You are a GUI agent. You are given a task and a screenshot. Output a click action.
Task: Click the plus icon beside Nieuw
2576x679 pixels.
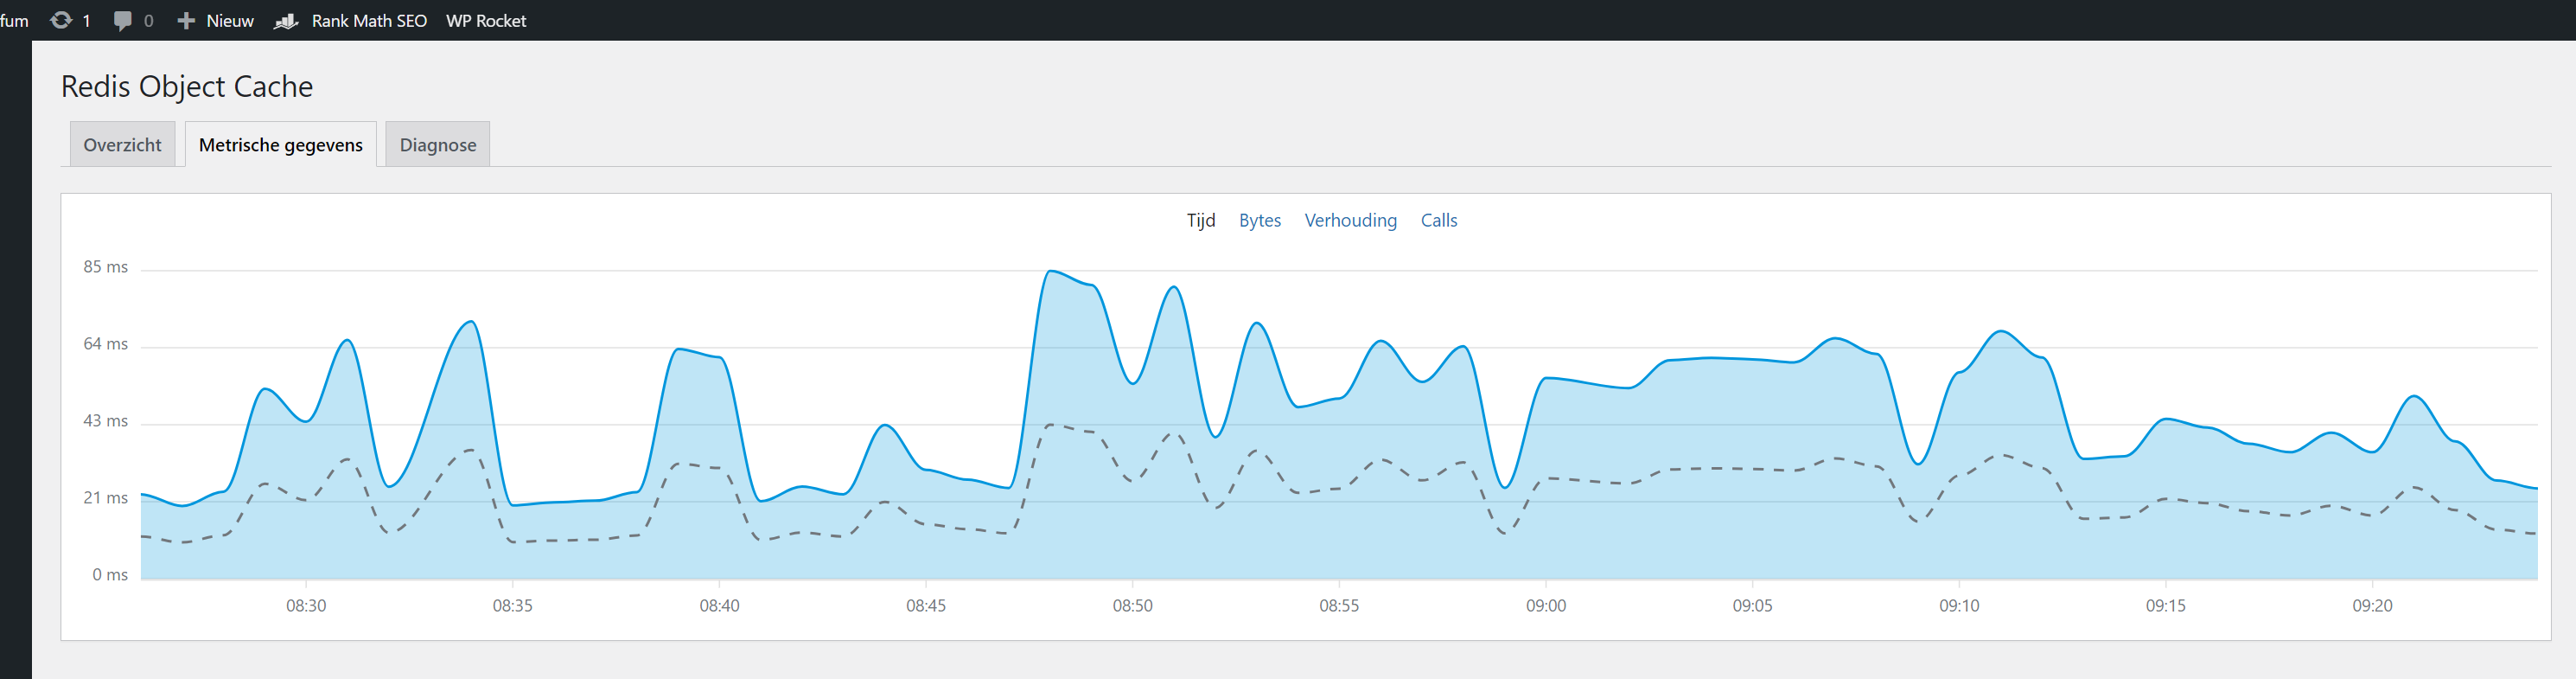185,20
